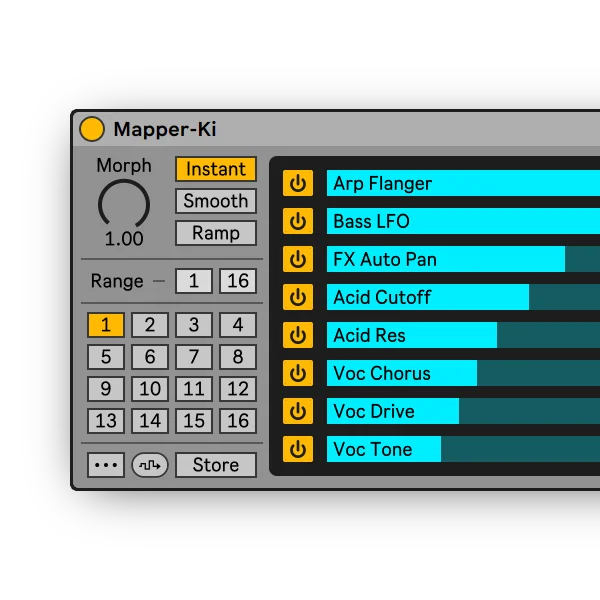Select preset slot 11
This screenshot has width=600, height=600.
pyautogui.click(x=194, y=389)
